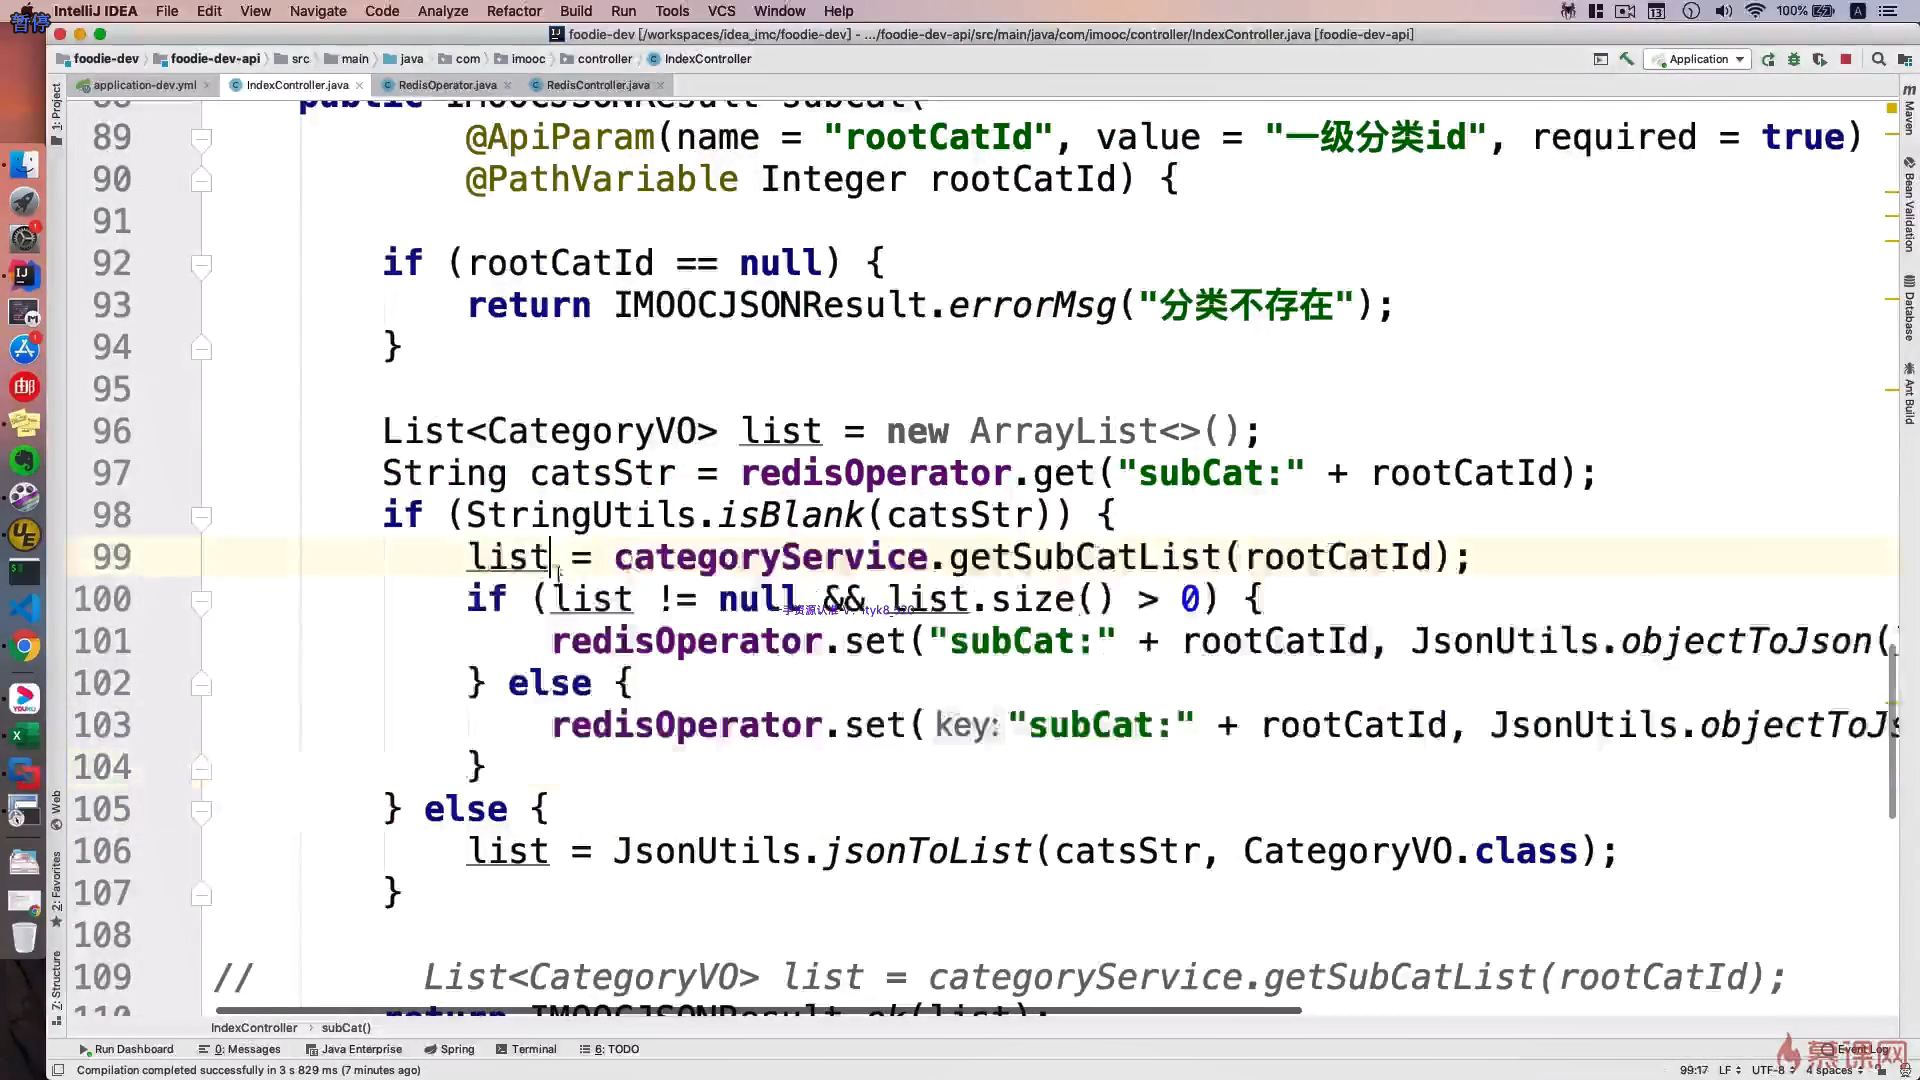Screen dimensions: 1920x1080
Task: Click the Debug bug icon
Action: coord(1794,59)
